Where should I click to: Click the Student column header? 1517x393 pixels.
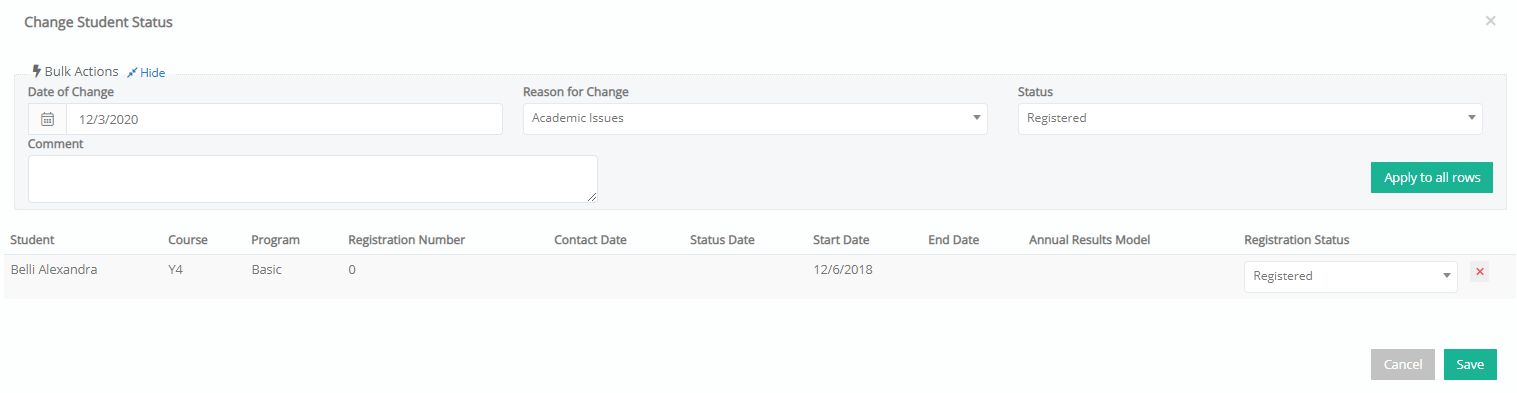32,240
